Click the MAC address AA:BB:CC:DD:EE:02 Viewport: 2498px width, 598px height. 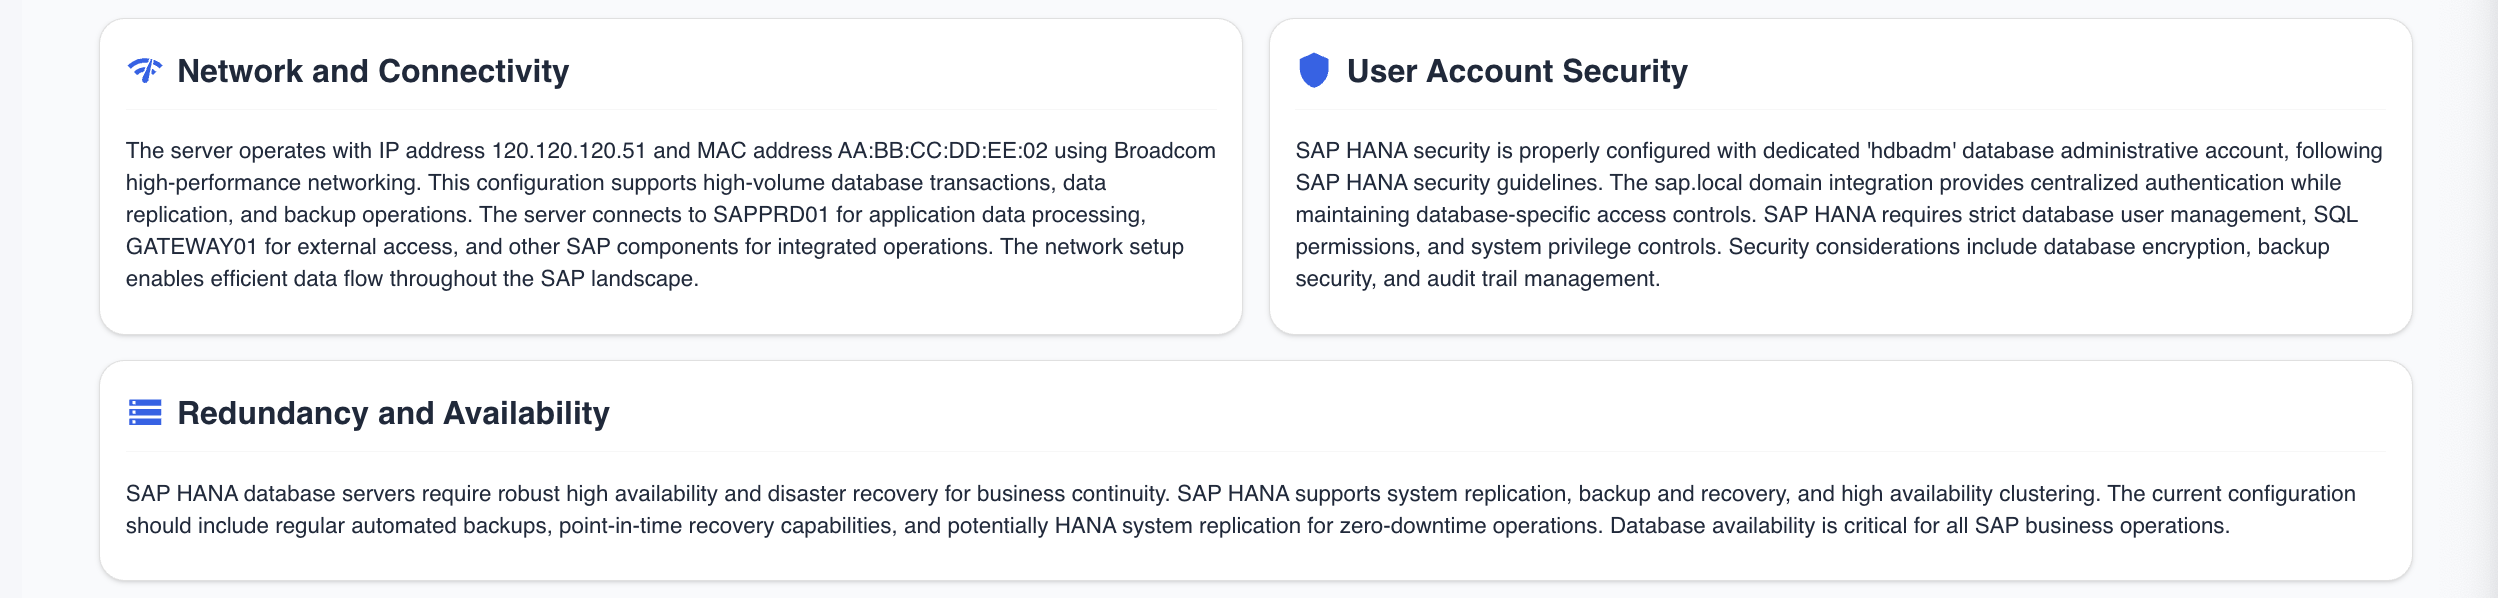coord(942,151)
